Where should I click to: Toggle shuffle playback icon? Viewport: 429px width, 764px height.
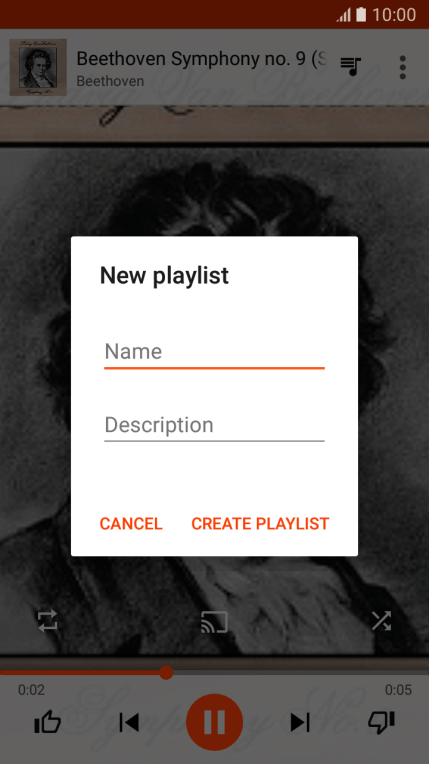[381, 621]
